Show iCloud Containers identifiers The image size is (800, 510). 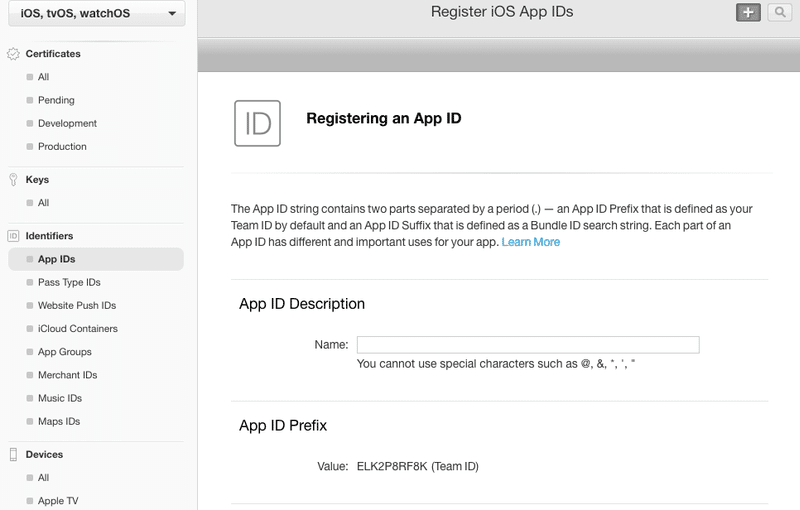tap(78, 329)
